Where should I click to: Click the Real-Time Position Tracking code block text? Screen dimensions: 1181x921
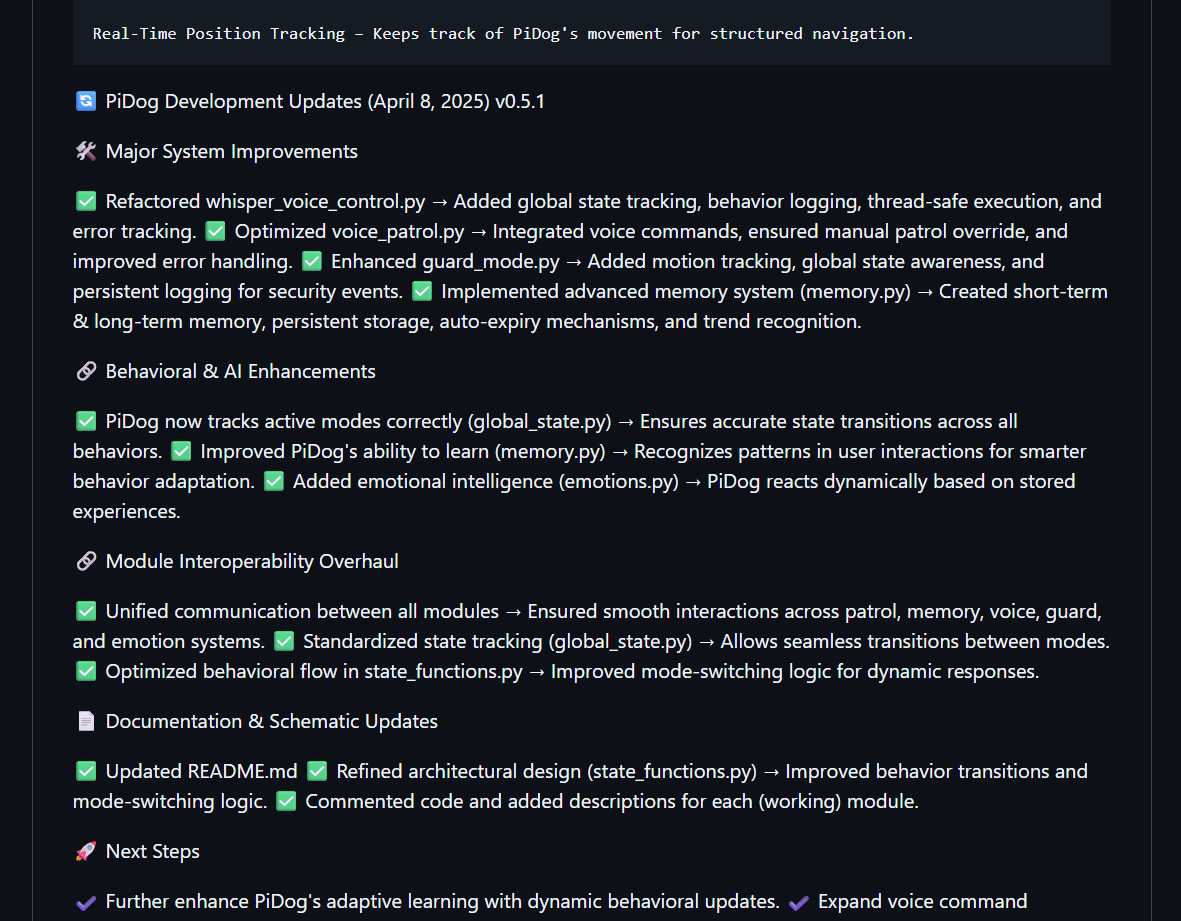coord(503,34)
